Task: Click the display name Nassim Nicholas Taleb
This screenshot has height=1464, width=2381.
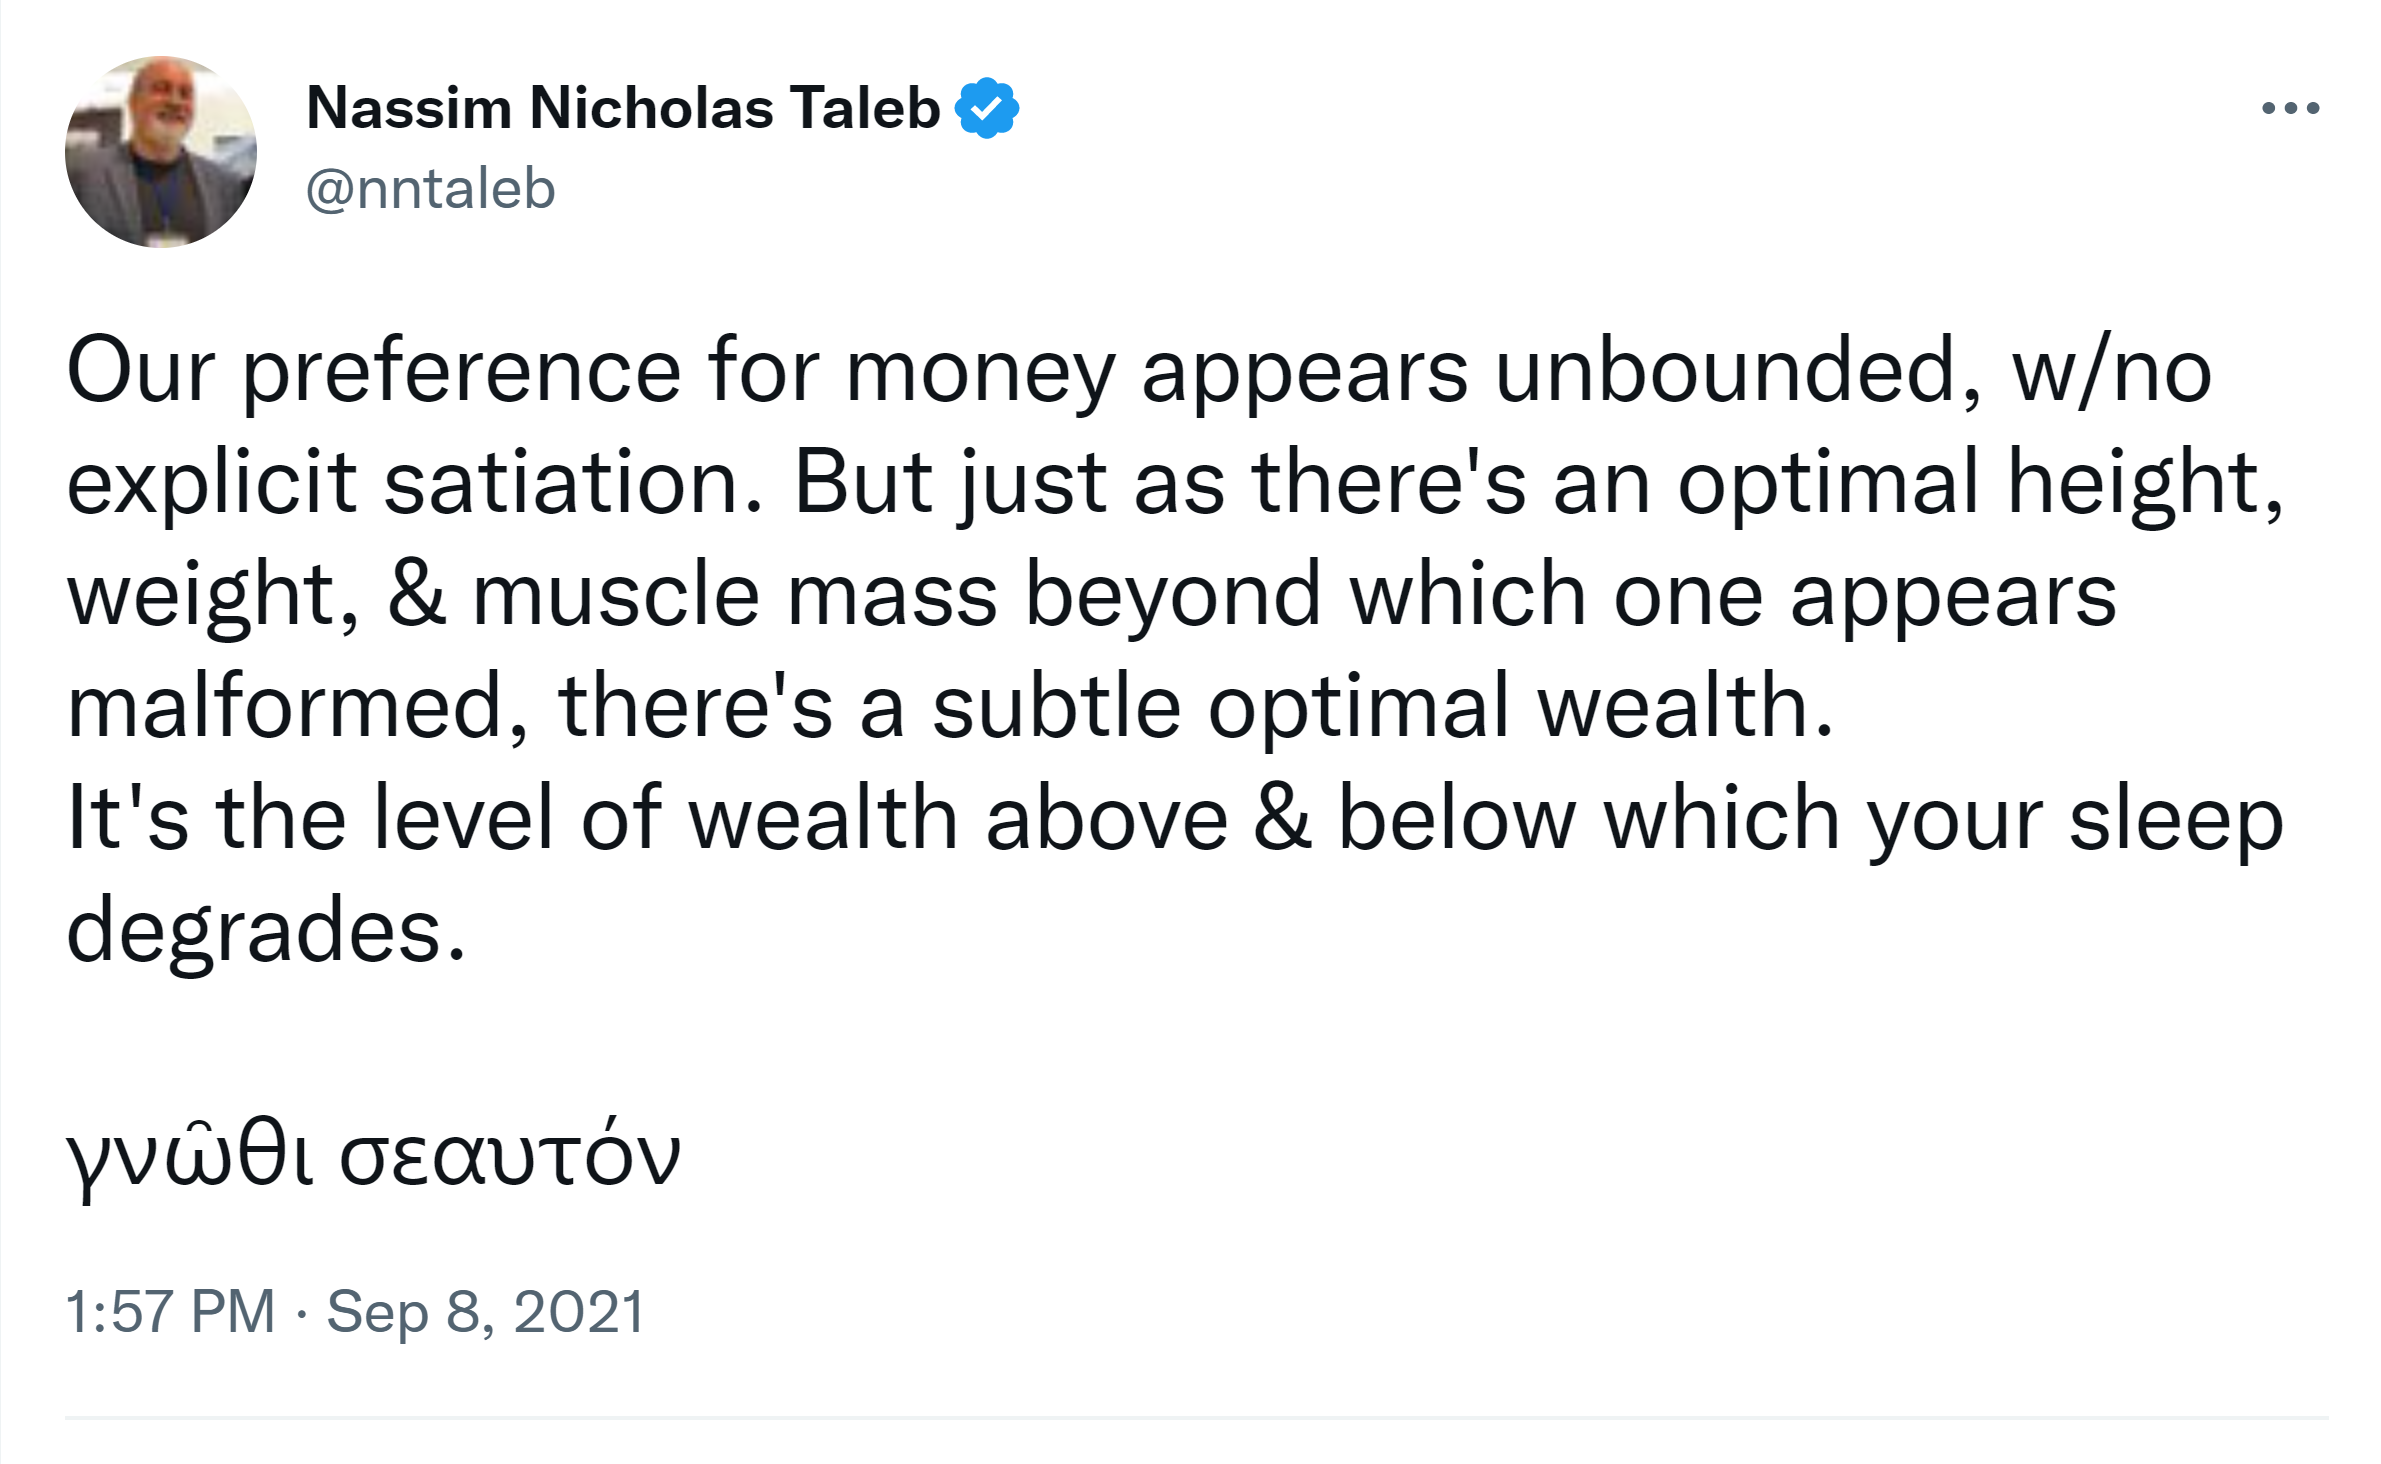Action: tap(622, 108)
